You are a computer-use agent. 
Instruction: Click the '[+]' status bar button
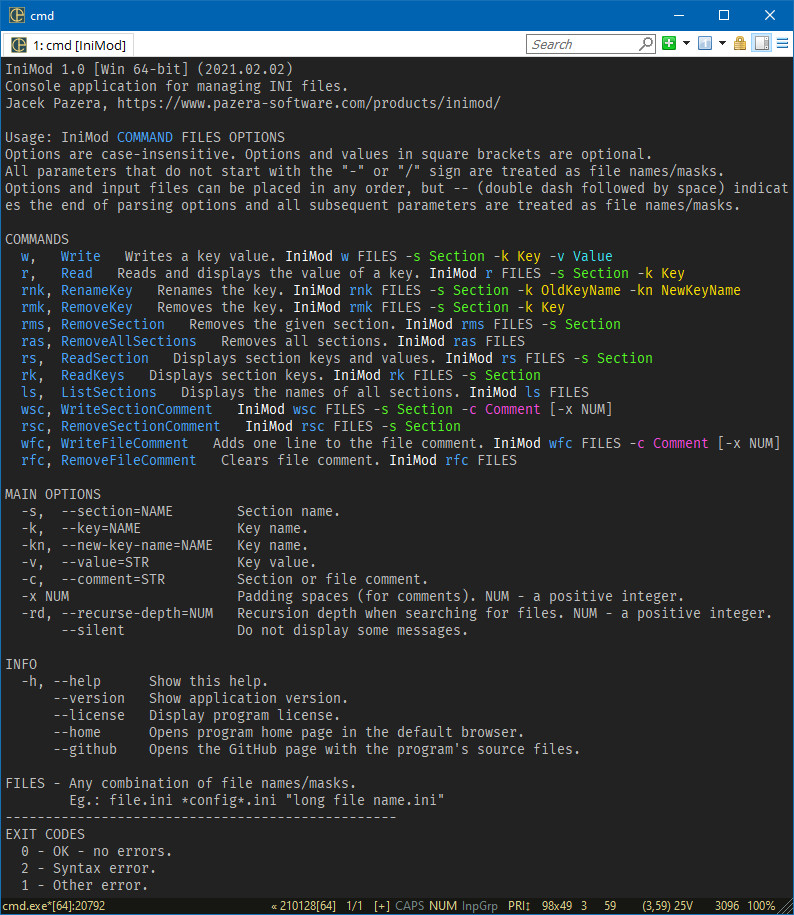(x=382, y=906)
